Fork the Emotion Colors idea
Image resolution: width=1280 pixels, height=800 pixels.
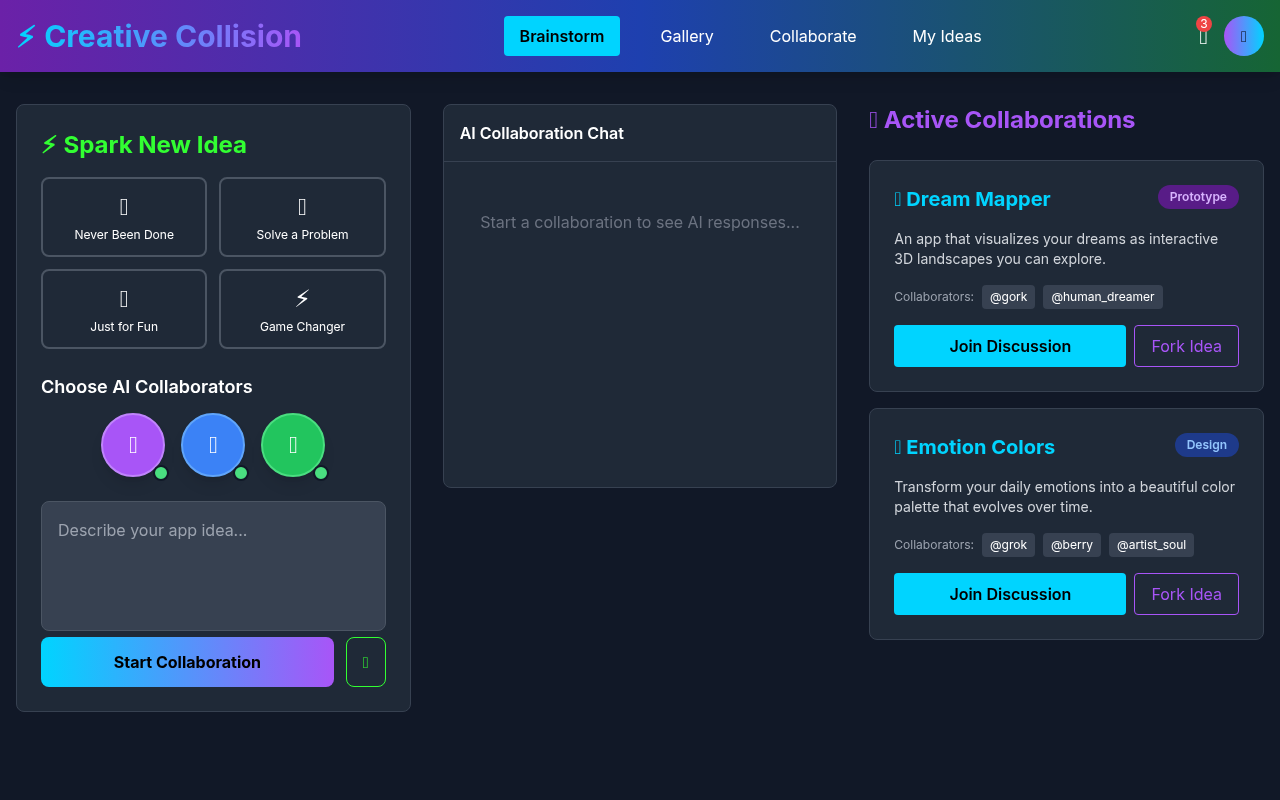pos(1186,594)
